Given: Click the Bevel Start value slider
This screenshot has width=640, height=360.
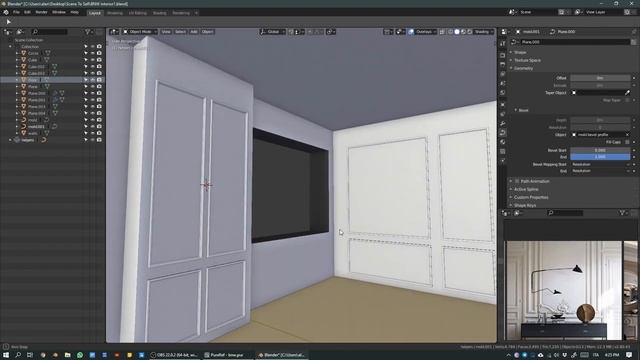Looking at the screenshot, I should tap(600, 150).
